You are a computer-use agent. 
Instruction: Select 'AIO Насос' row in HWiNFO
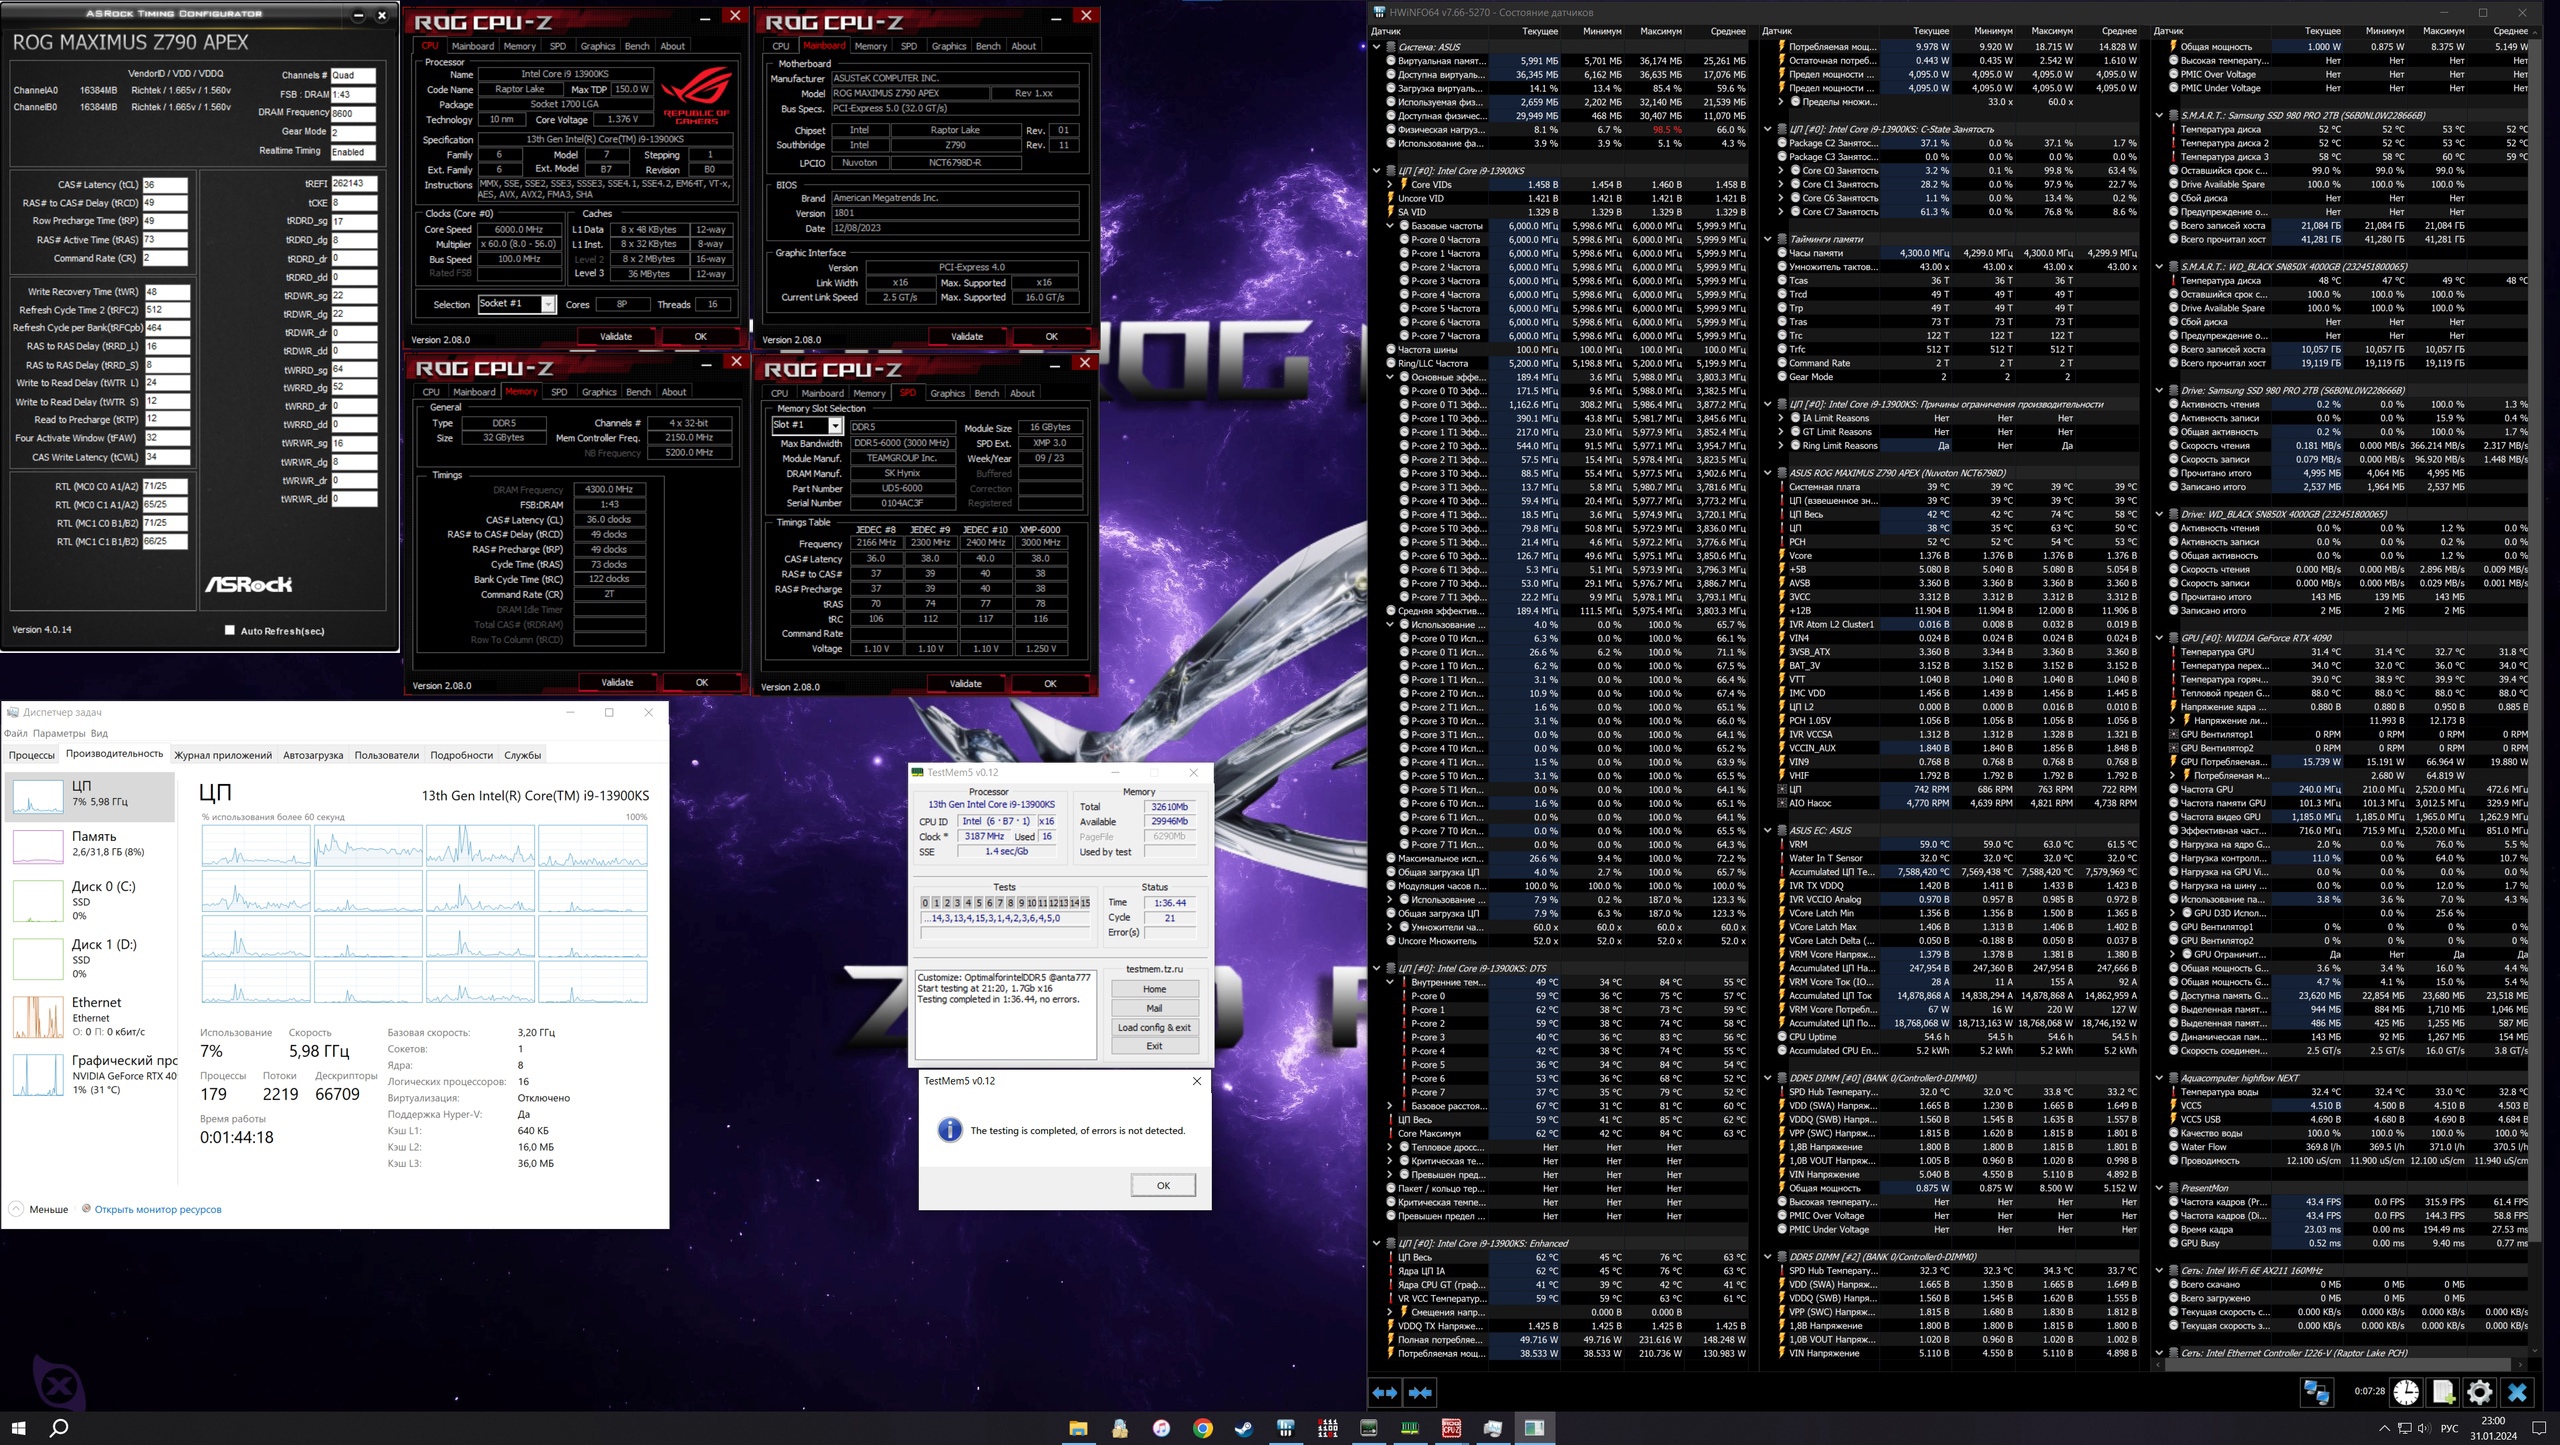[1958, 803]
